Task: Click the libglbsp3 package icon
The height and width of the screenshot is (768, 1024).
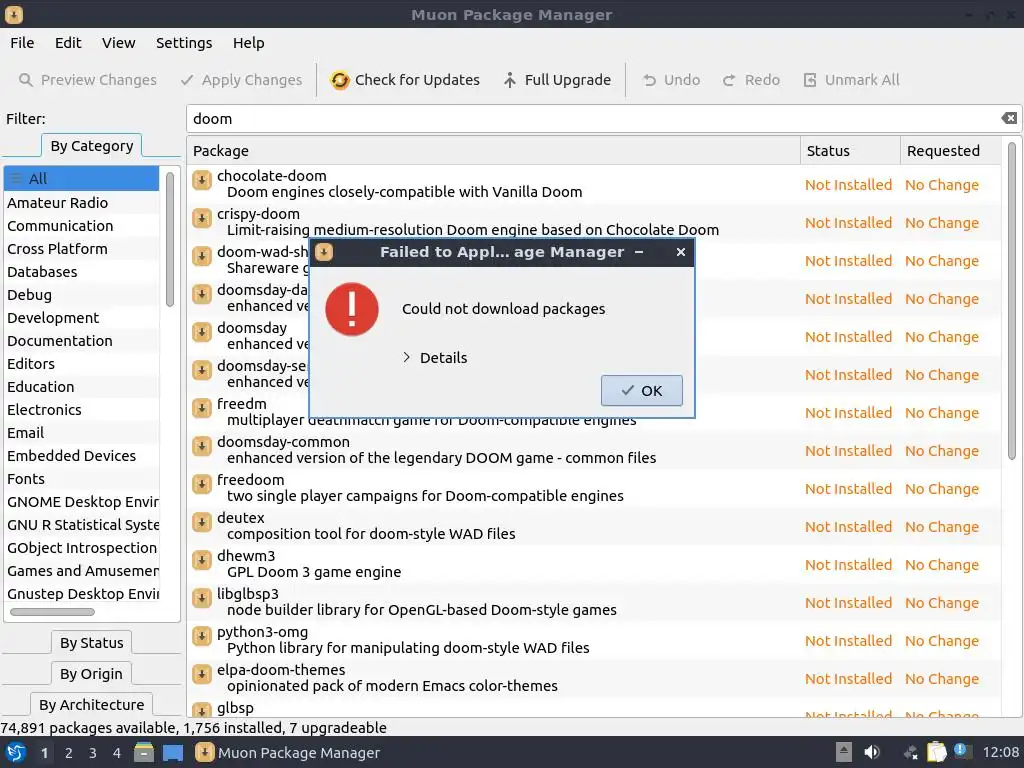Action: pos(202,598)
